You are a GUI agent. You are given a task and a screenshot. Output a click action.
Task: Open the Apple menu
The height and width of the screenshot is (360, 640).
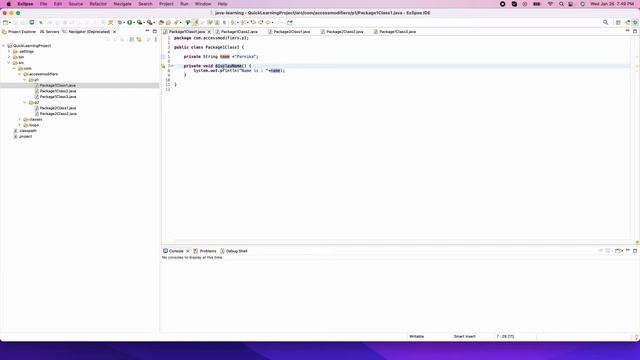9,4
